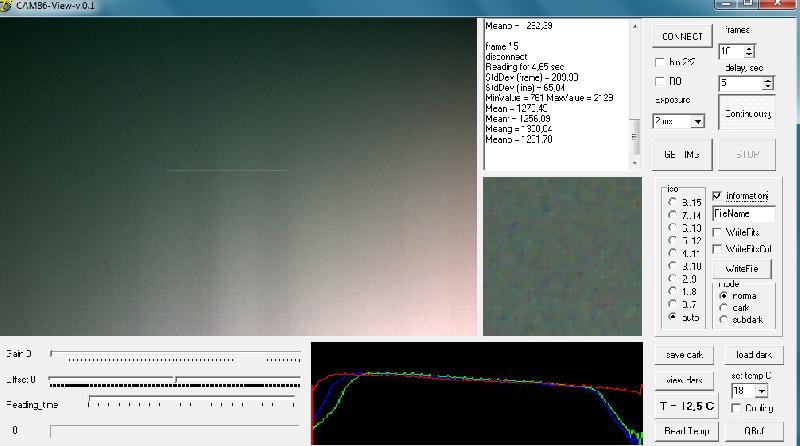Image resolution: width=800 pixels, height=446 pixels.
Task: Choose dark mode radio button
Action: pyautogui.click(x=723, y=308)
